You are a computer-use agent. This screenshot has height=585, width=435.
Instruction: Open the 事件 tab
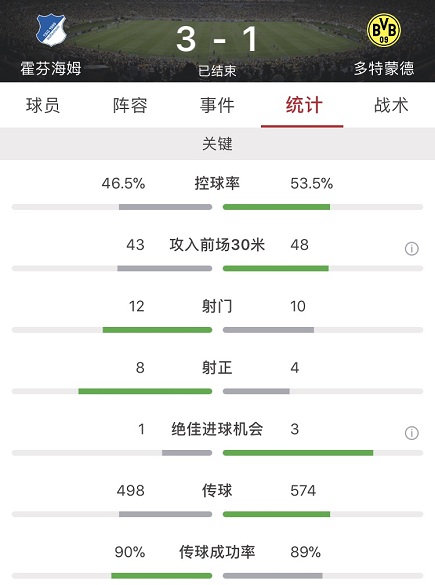coord(217,105)
